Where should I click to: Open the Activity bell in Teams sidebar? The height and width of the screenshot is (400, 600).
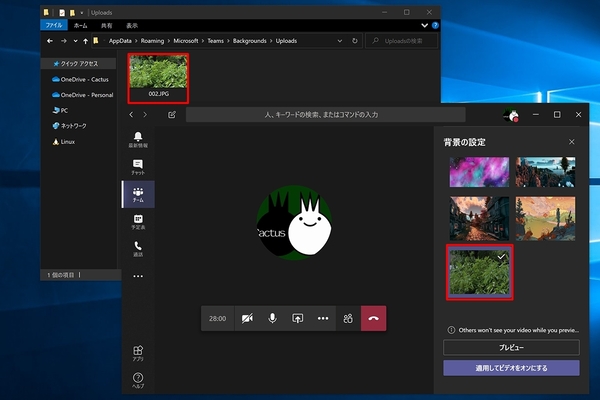pos(138,139)
